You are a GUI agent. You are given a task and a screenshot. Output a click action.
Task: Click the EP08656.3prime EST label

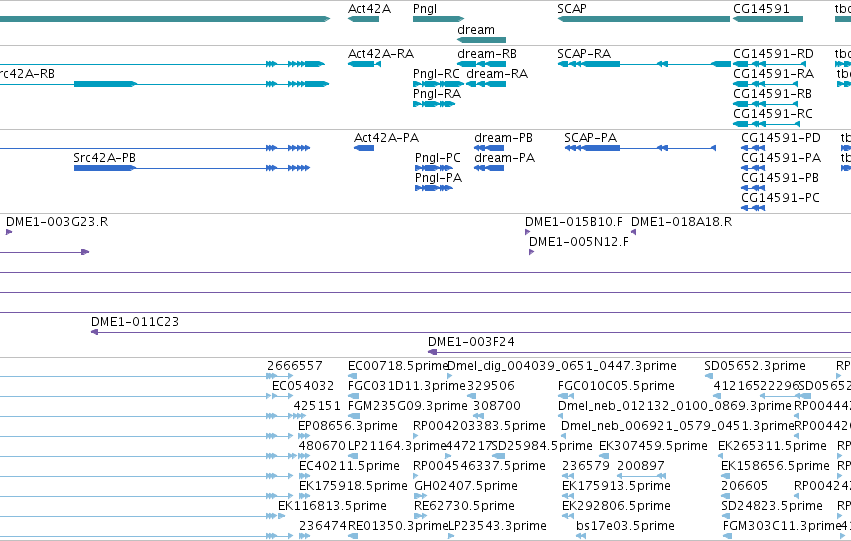[x=348, y=426]
